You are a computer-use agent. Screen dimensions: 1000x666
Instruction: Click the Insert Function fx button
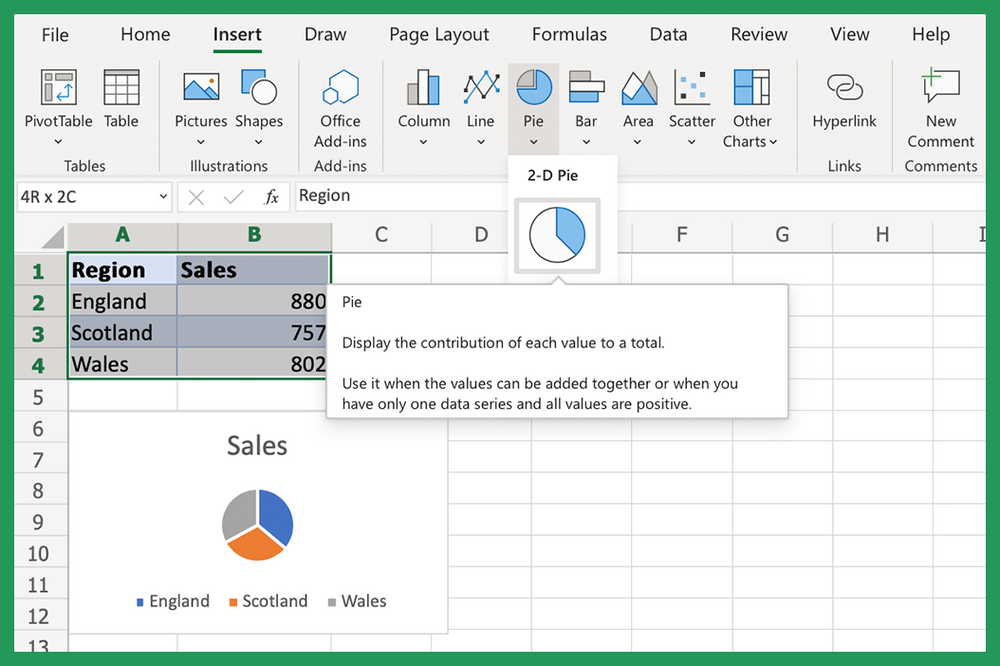point(272,196)
